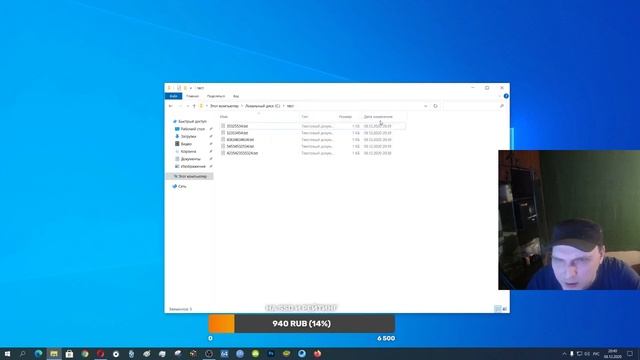Select the last .txt file in list
This screenshot has height=360, width=640.
click(242, 153)
